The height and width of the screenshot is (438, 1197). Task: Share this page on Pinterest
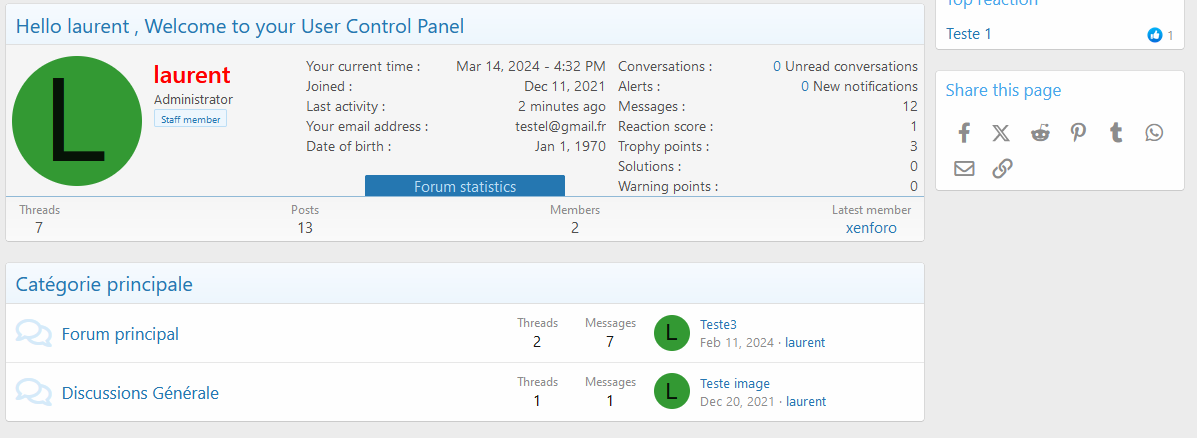pos(1078,133)
